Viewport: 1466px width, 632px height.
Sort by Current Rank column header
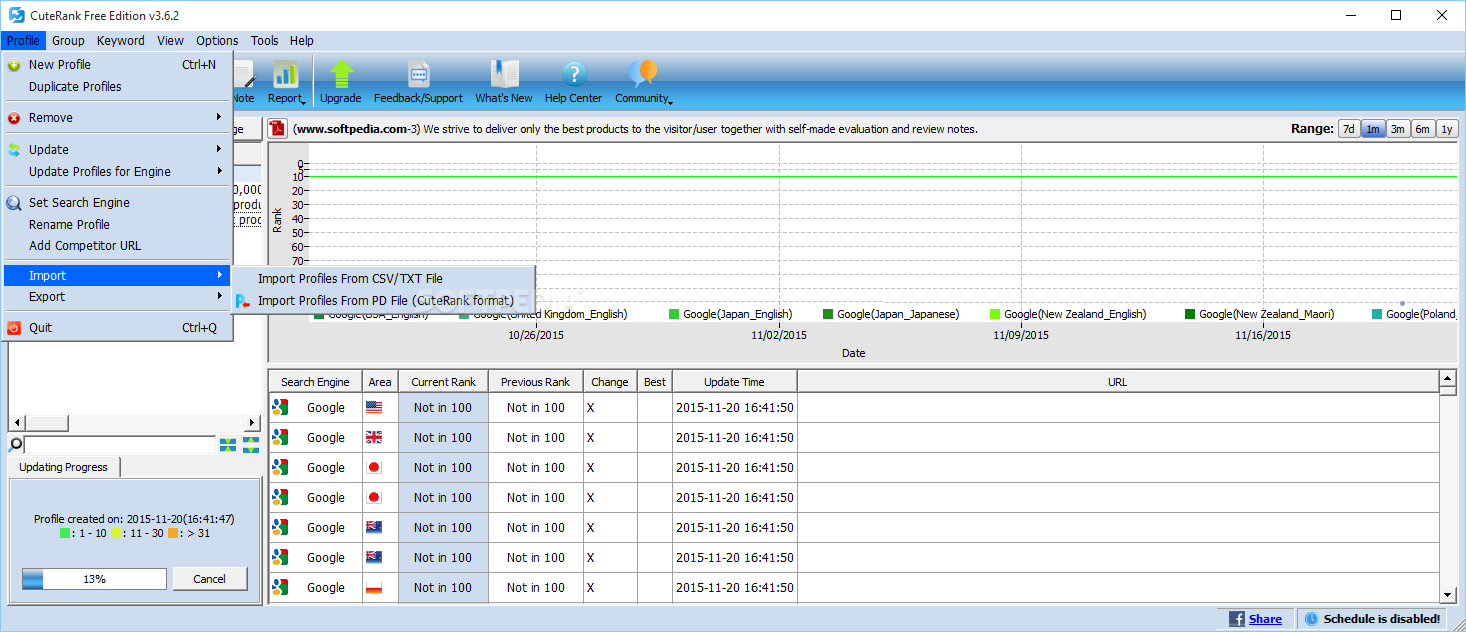point(444,381)
